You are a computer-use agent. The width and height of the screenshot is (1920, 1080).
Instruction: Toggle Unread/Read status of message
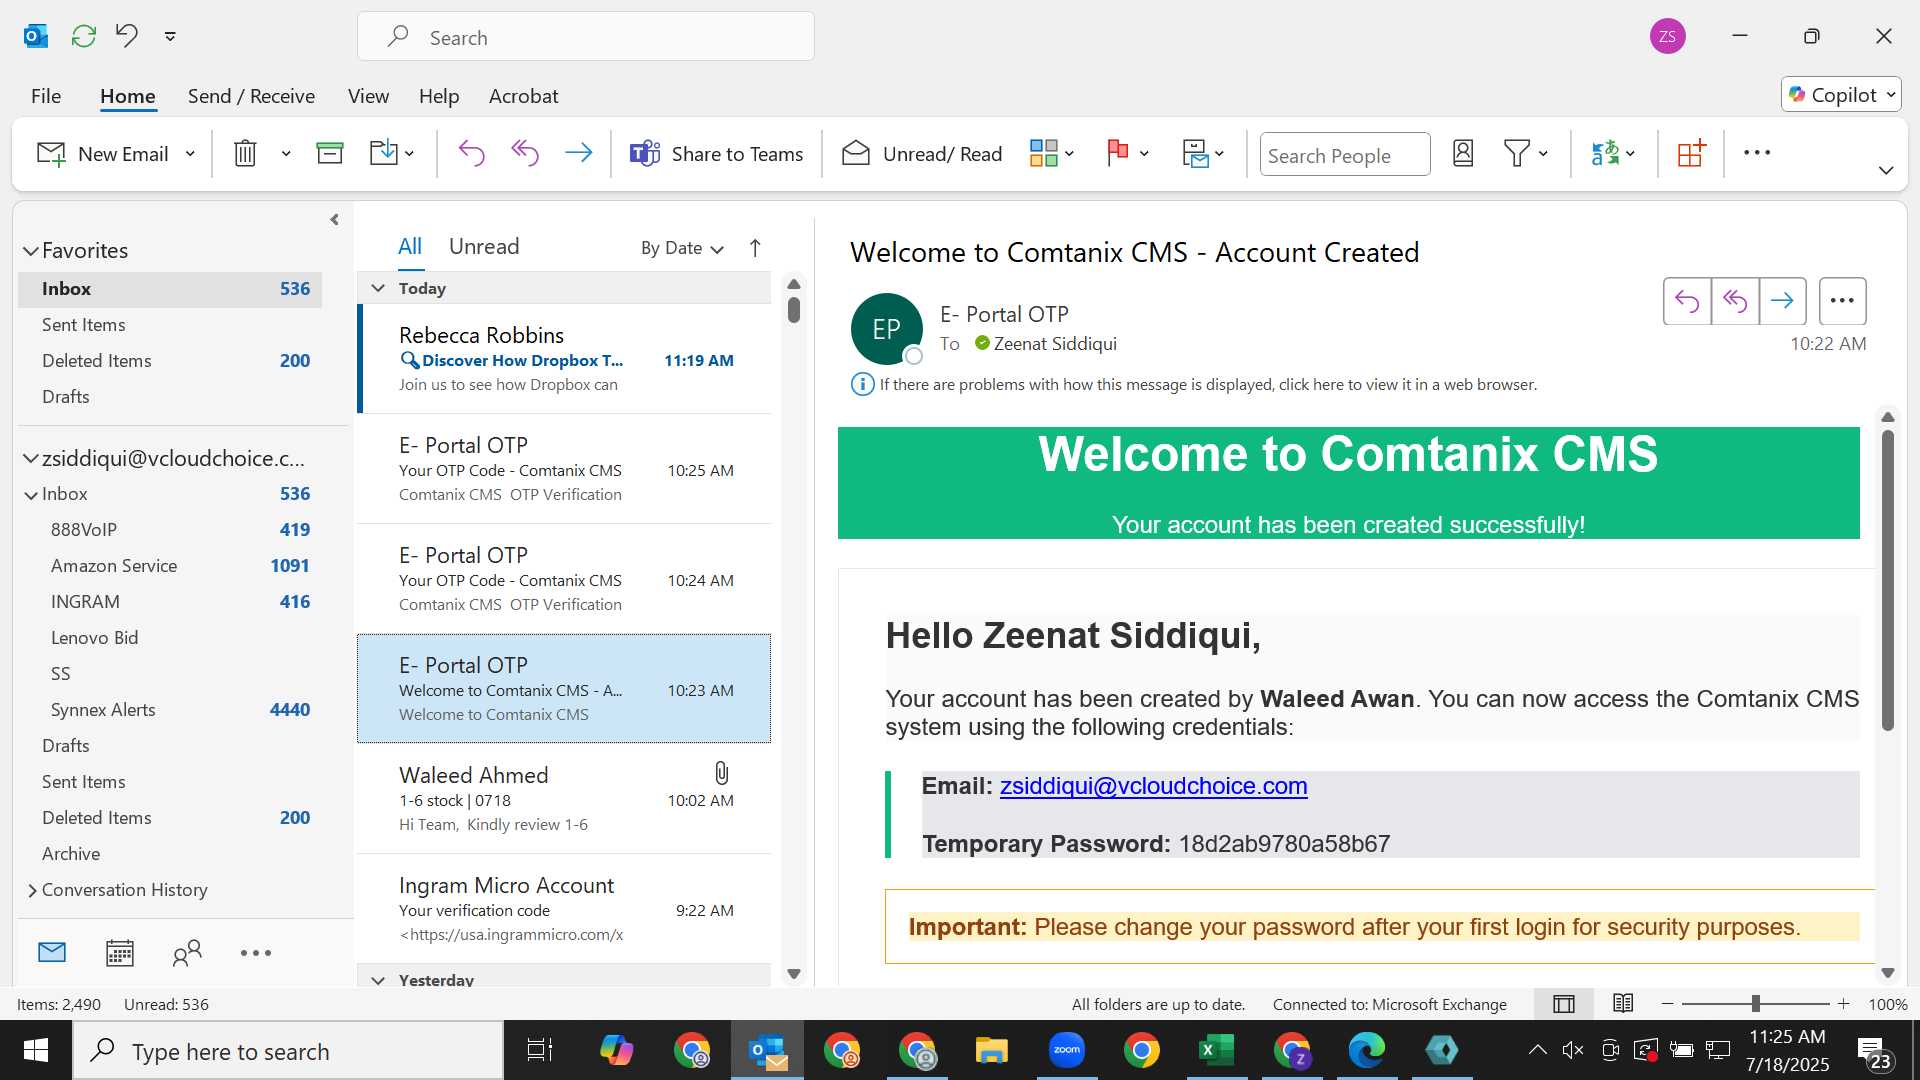click(x=921, y=153)
